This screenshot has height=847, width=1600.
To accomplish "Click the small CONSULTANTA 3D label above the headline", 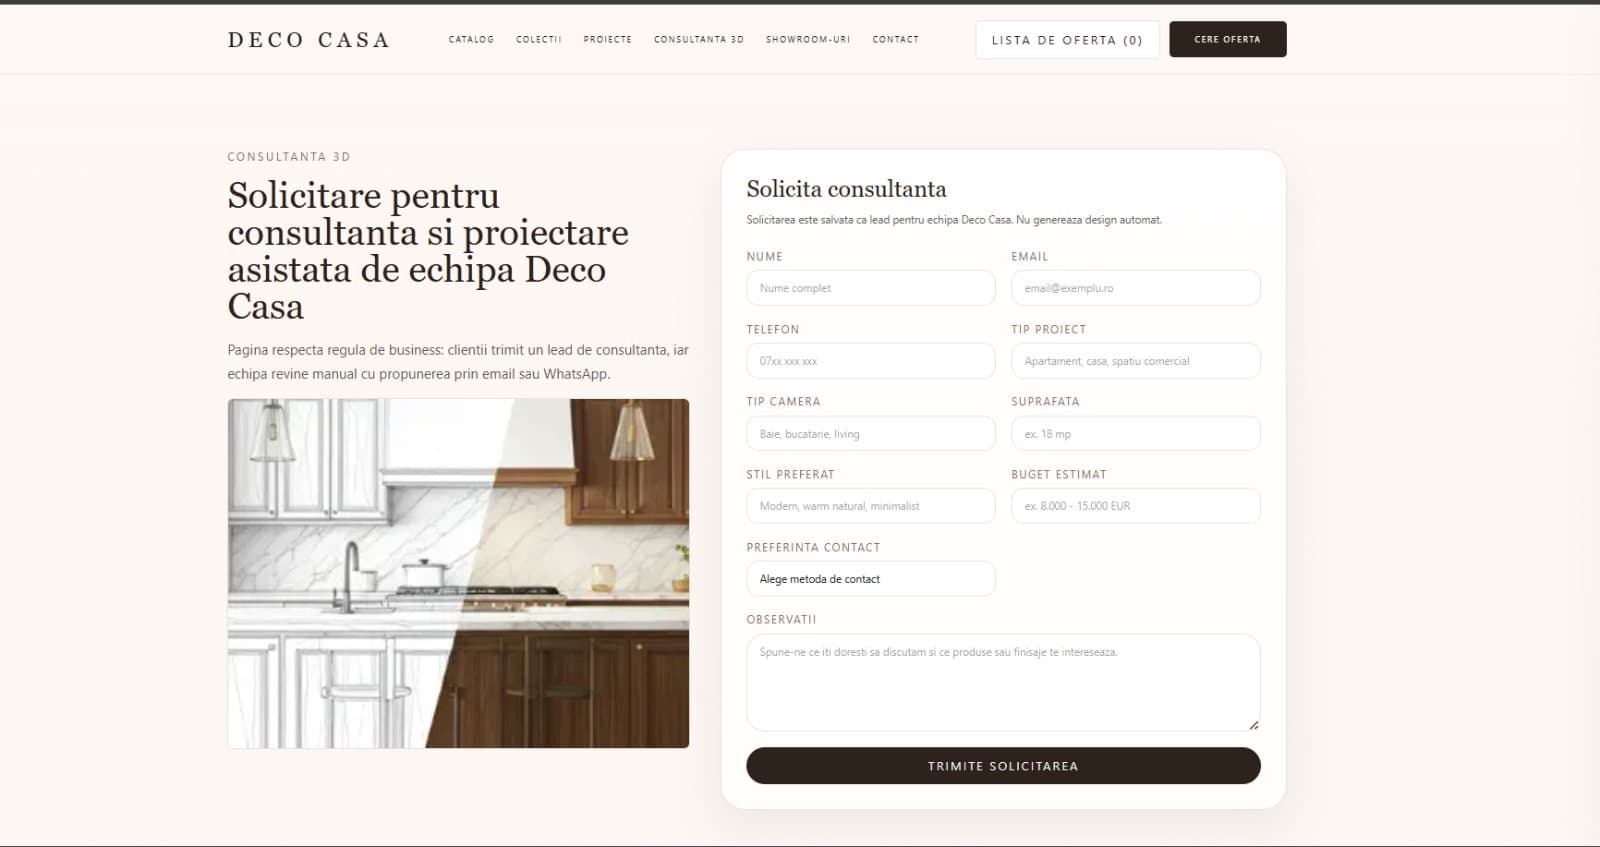I will tap(289, 157).
